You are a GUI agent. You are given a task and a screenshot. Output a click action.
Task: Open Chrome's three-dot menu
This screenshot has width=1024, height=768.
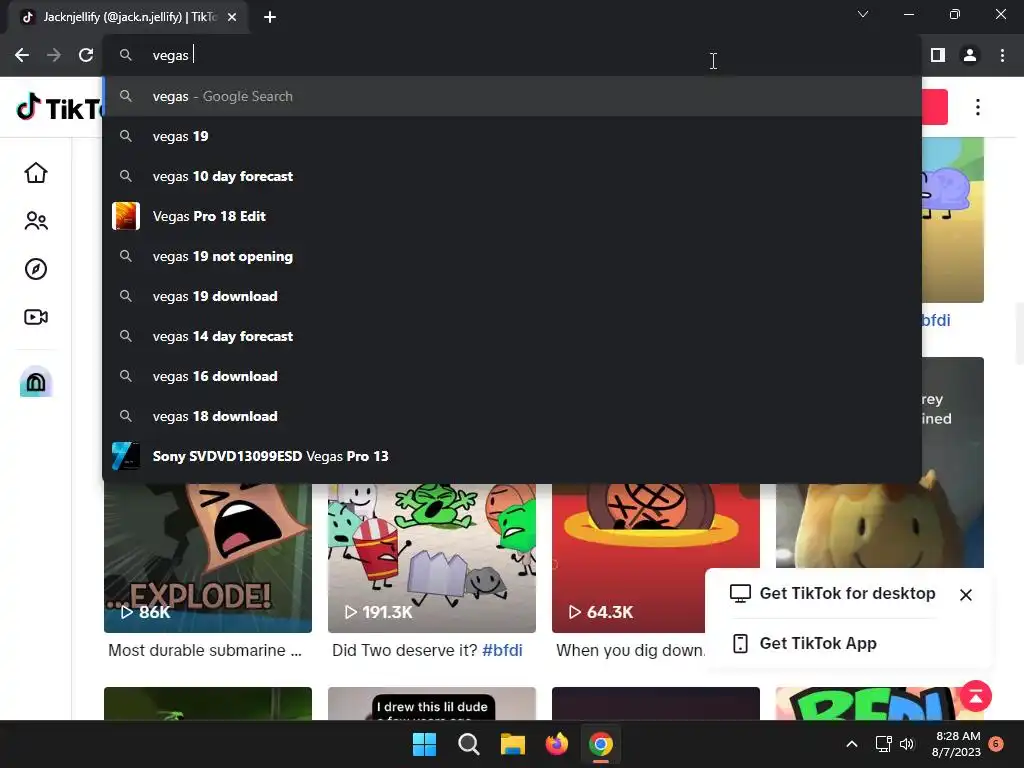click(x=1002, y=56)
